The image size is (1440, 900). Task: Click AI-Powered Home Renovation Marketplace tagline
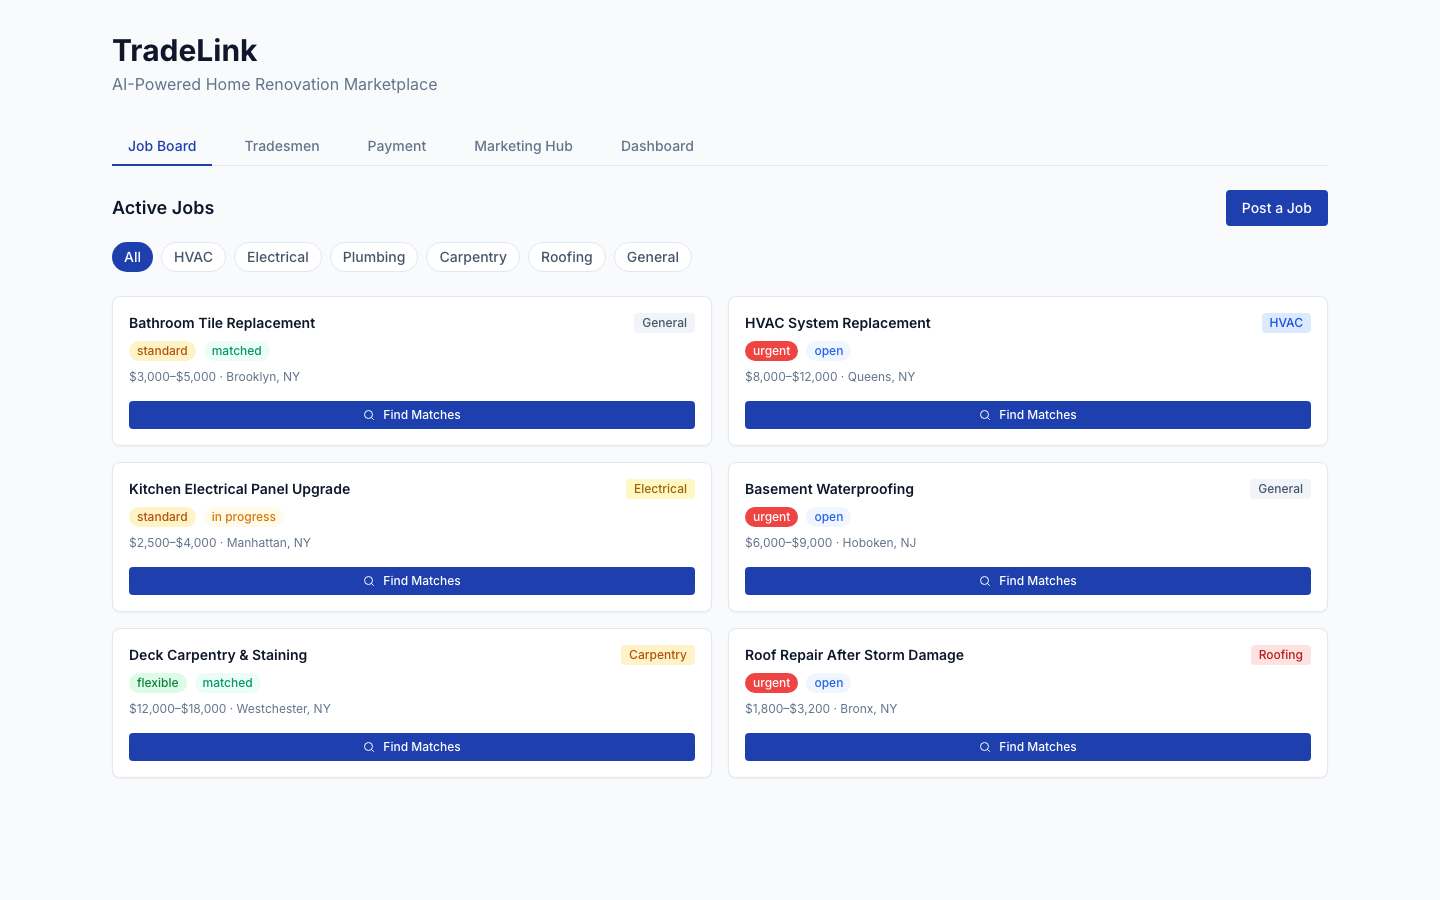[x=275, y=84]
